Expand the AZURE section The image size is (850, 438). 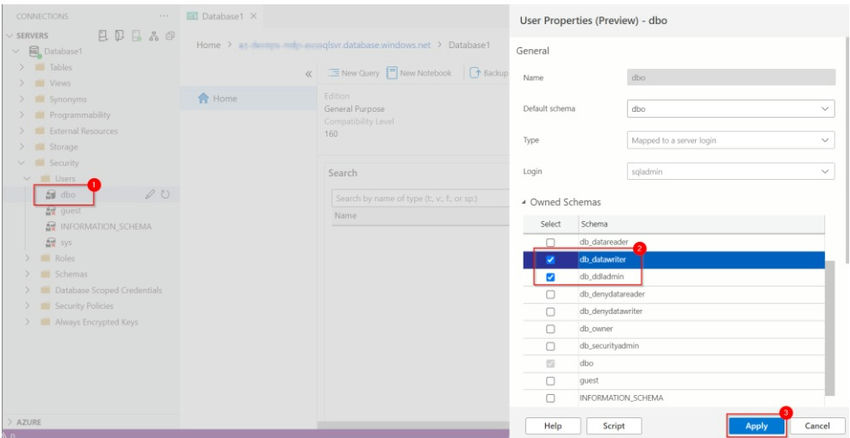(10, 422)
